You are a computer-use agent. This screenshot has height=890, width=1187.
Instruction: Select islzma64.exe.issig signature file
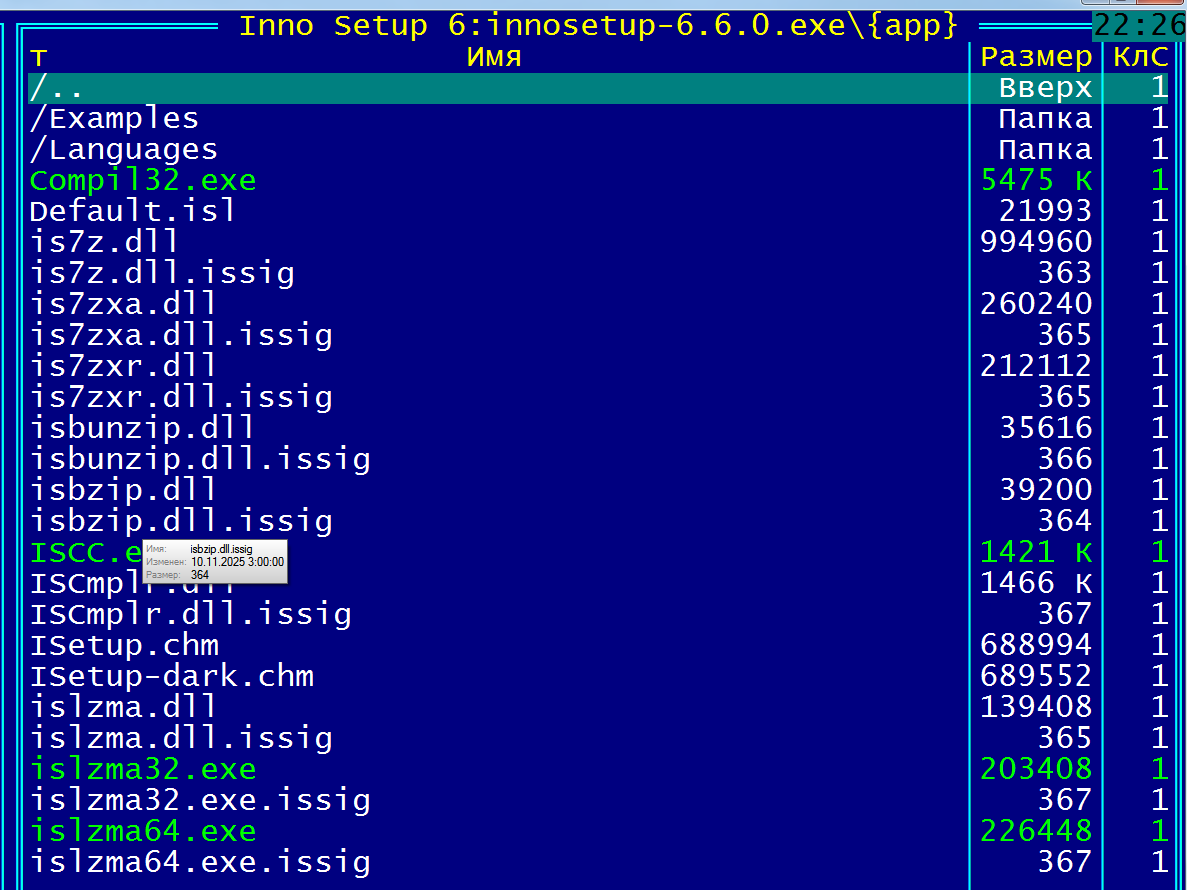(x=200, y=861)
